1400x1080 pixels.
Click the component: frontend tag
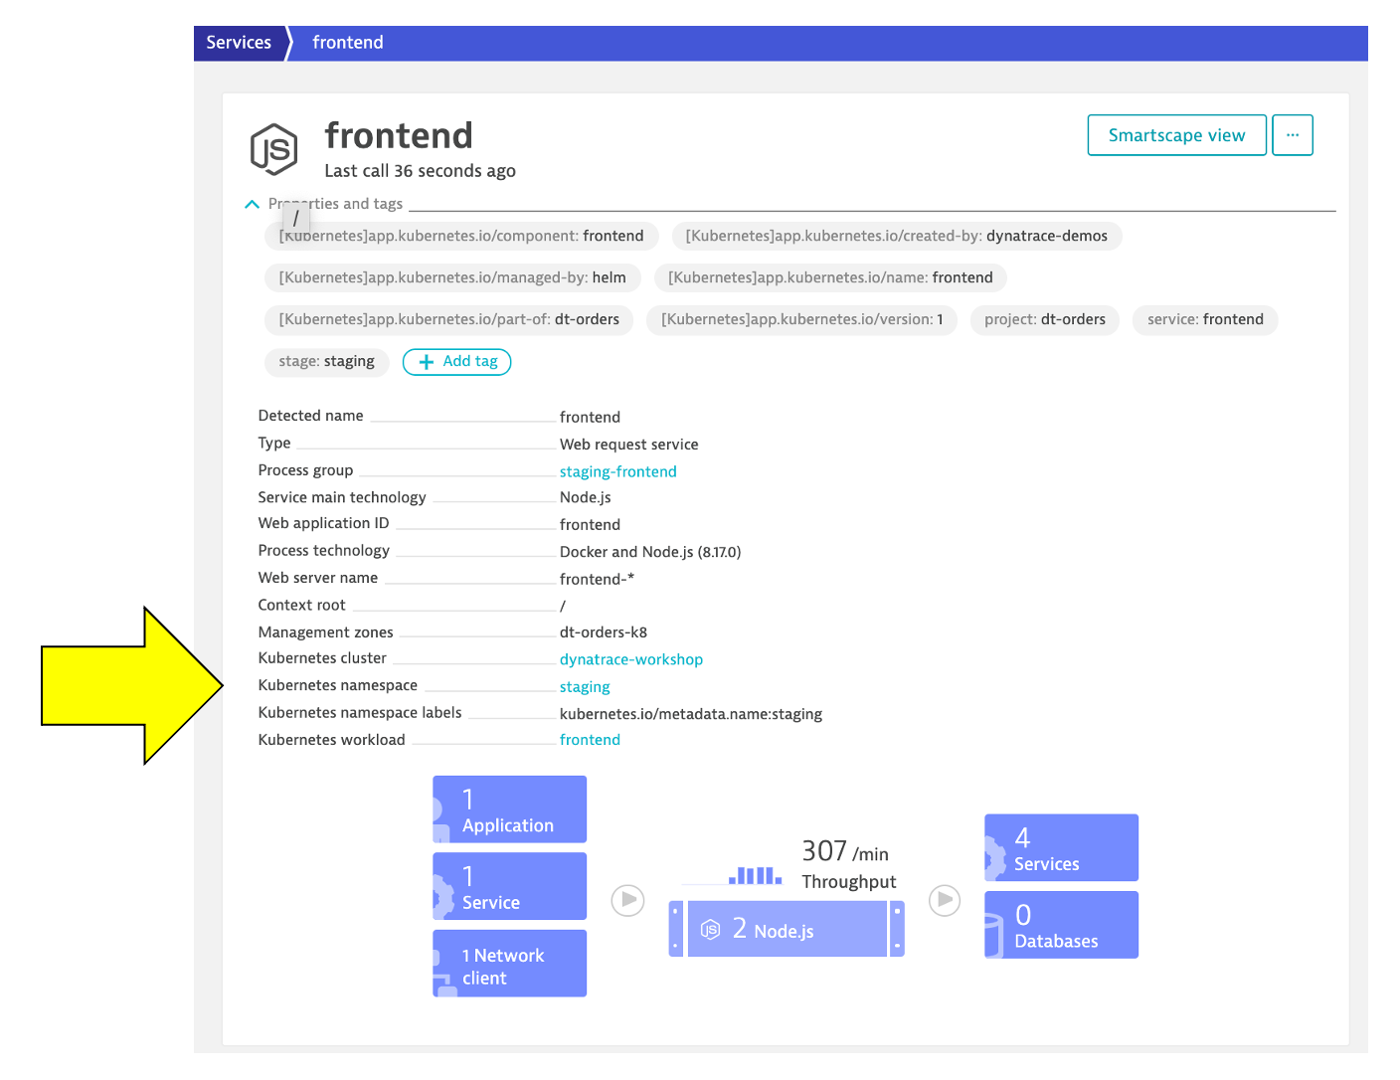pyautogui.click(x=461, y=236)
